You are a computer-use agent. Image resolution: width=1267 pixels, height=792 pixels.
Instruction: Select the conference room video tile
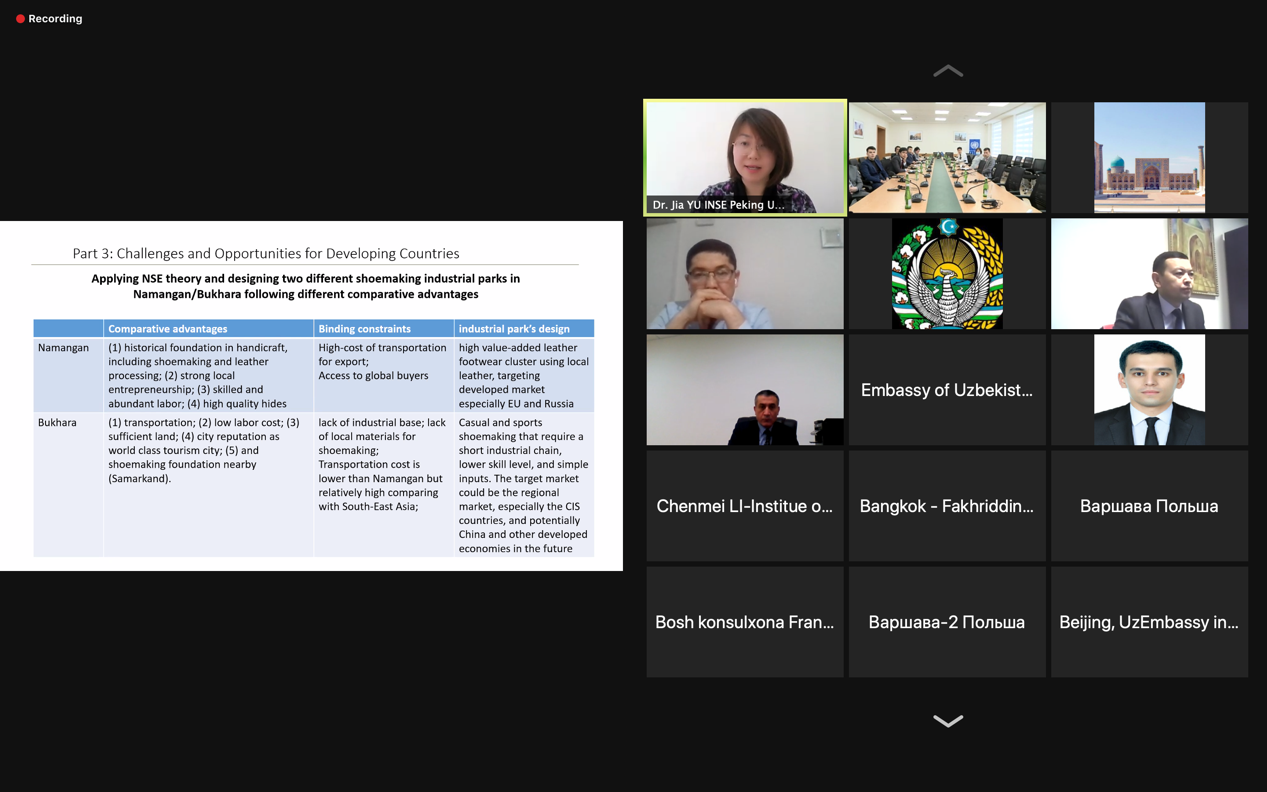[x=947, y=158]
